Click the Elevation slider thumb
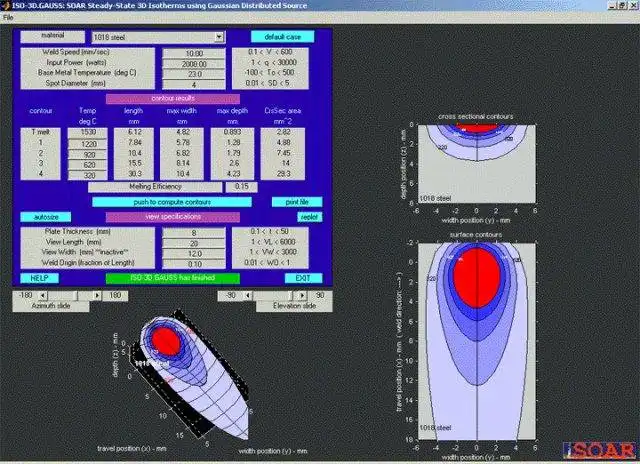Viewport: 640px width, 464px height. click(x=290, y=295)
